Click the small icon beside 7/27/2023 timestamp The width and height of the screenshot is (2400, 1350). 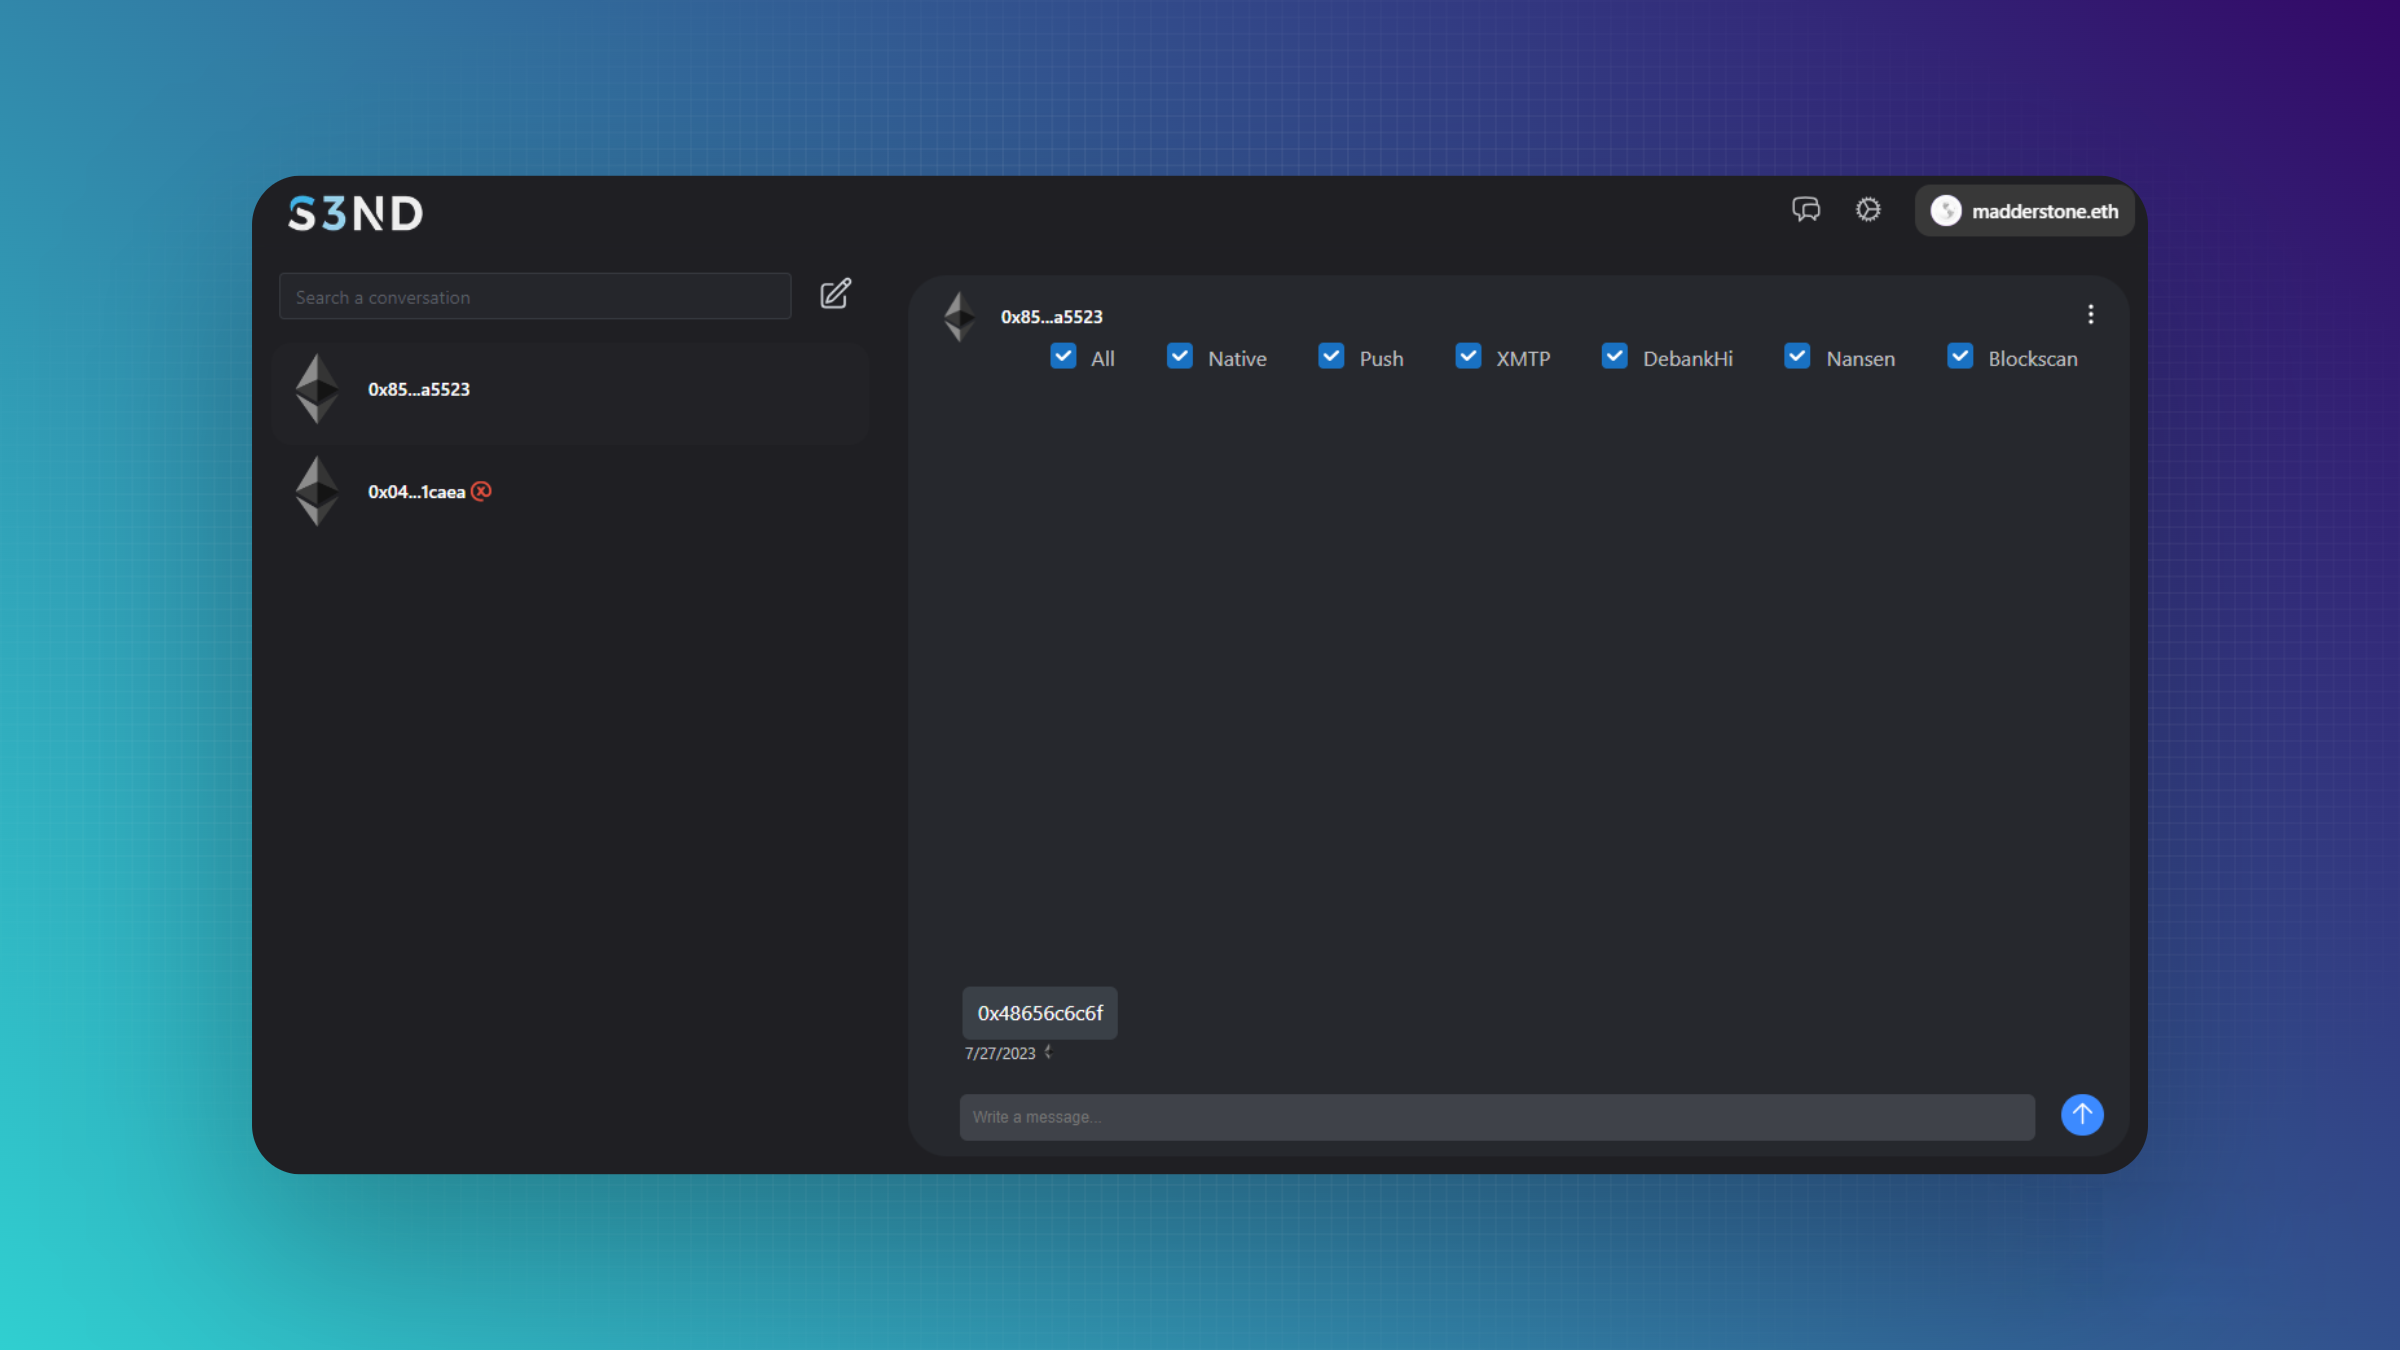tap(1048, 1052)
